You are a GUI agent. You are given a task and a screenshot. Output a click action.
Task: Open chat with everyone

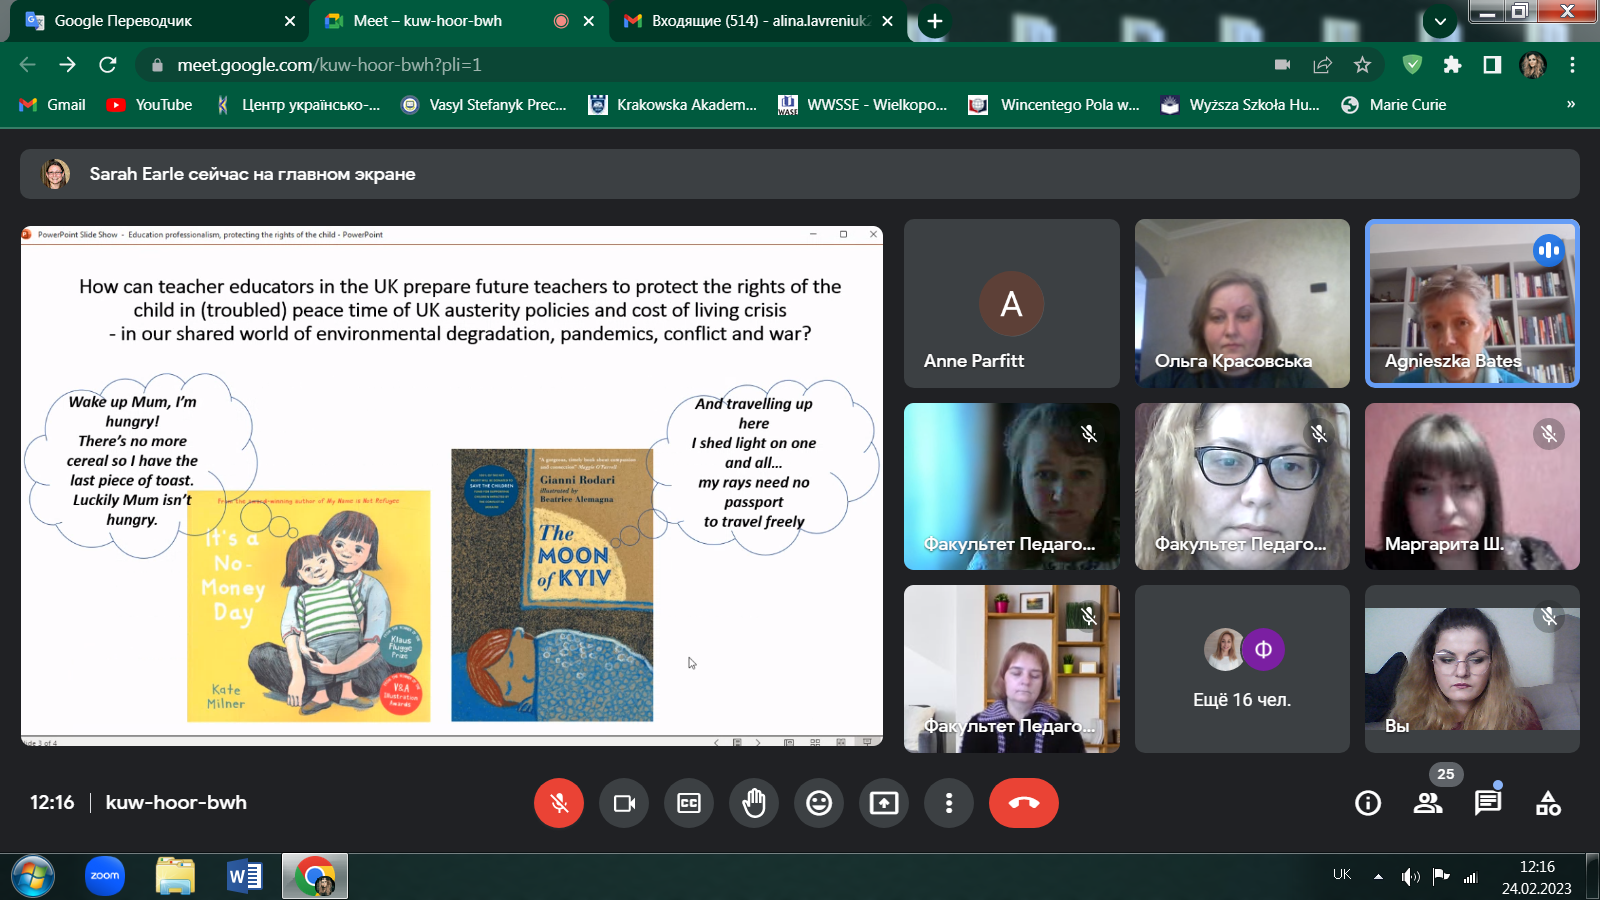(x=1488, y=803)
